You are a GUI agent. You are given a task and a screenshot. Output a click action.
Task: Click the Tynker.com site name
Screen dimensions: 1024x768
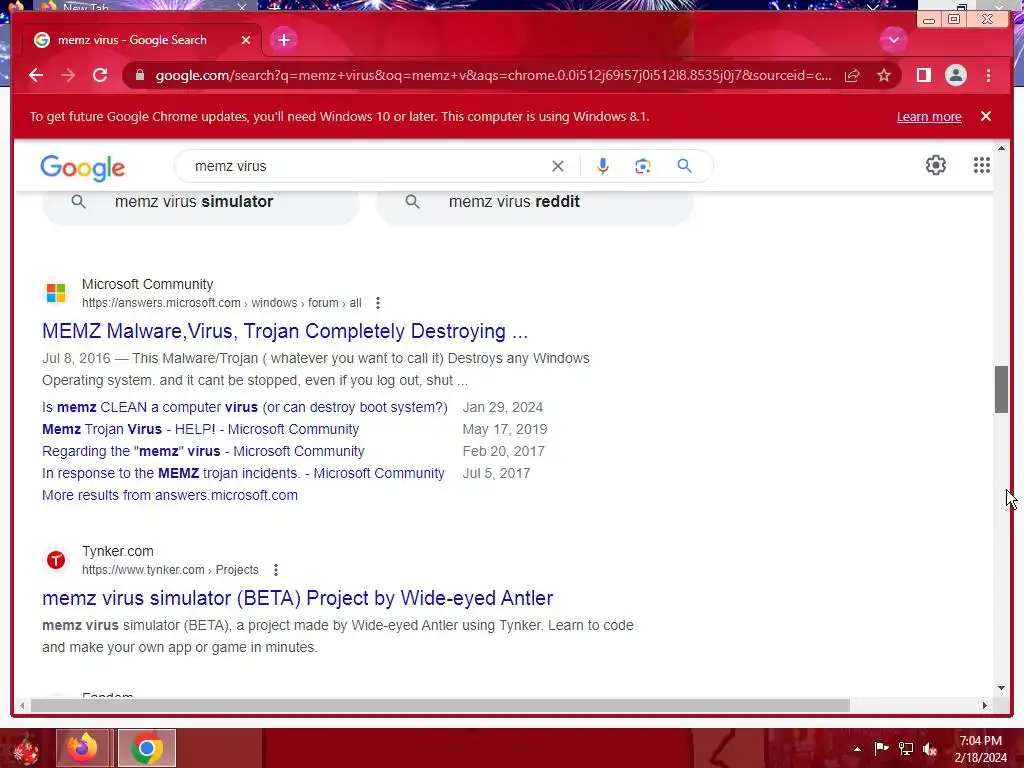coord(118,552)
